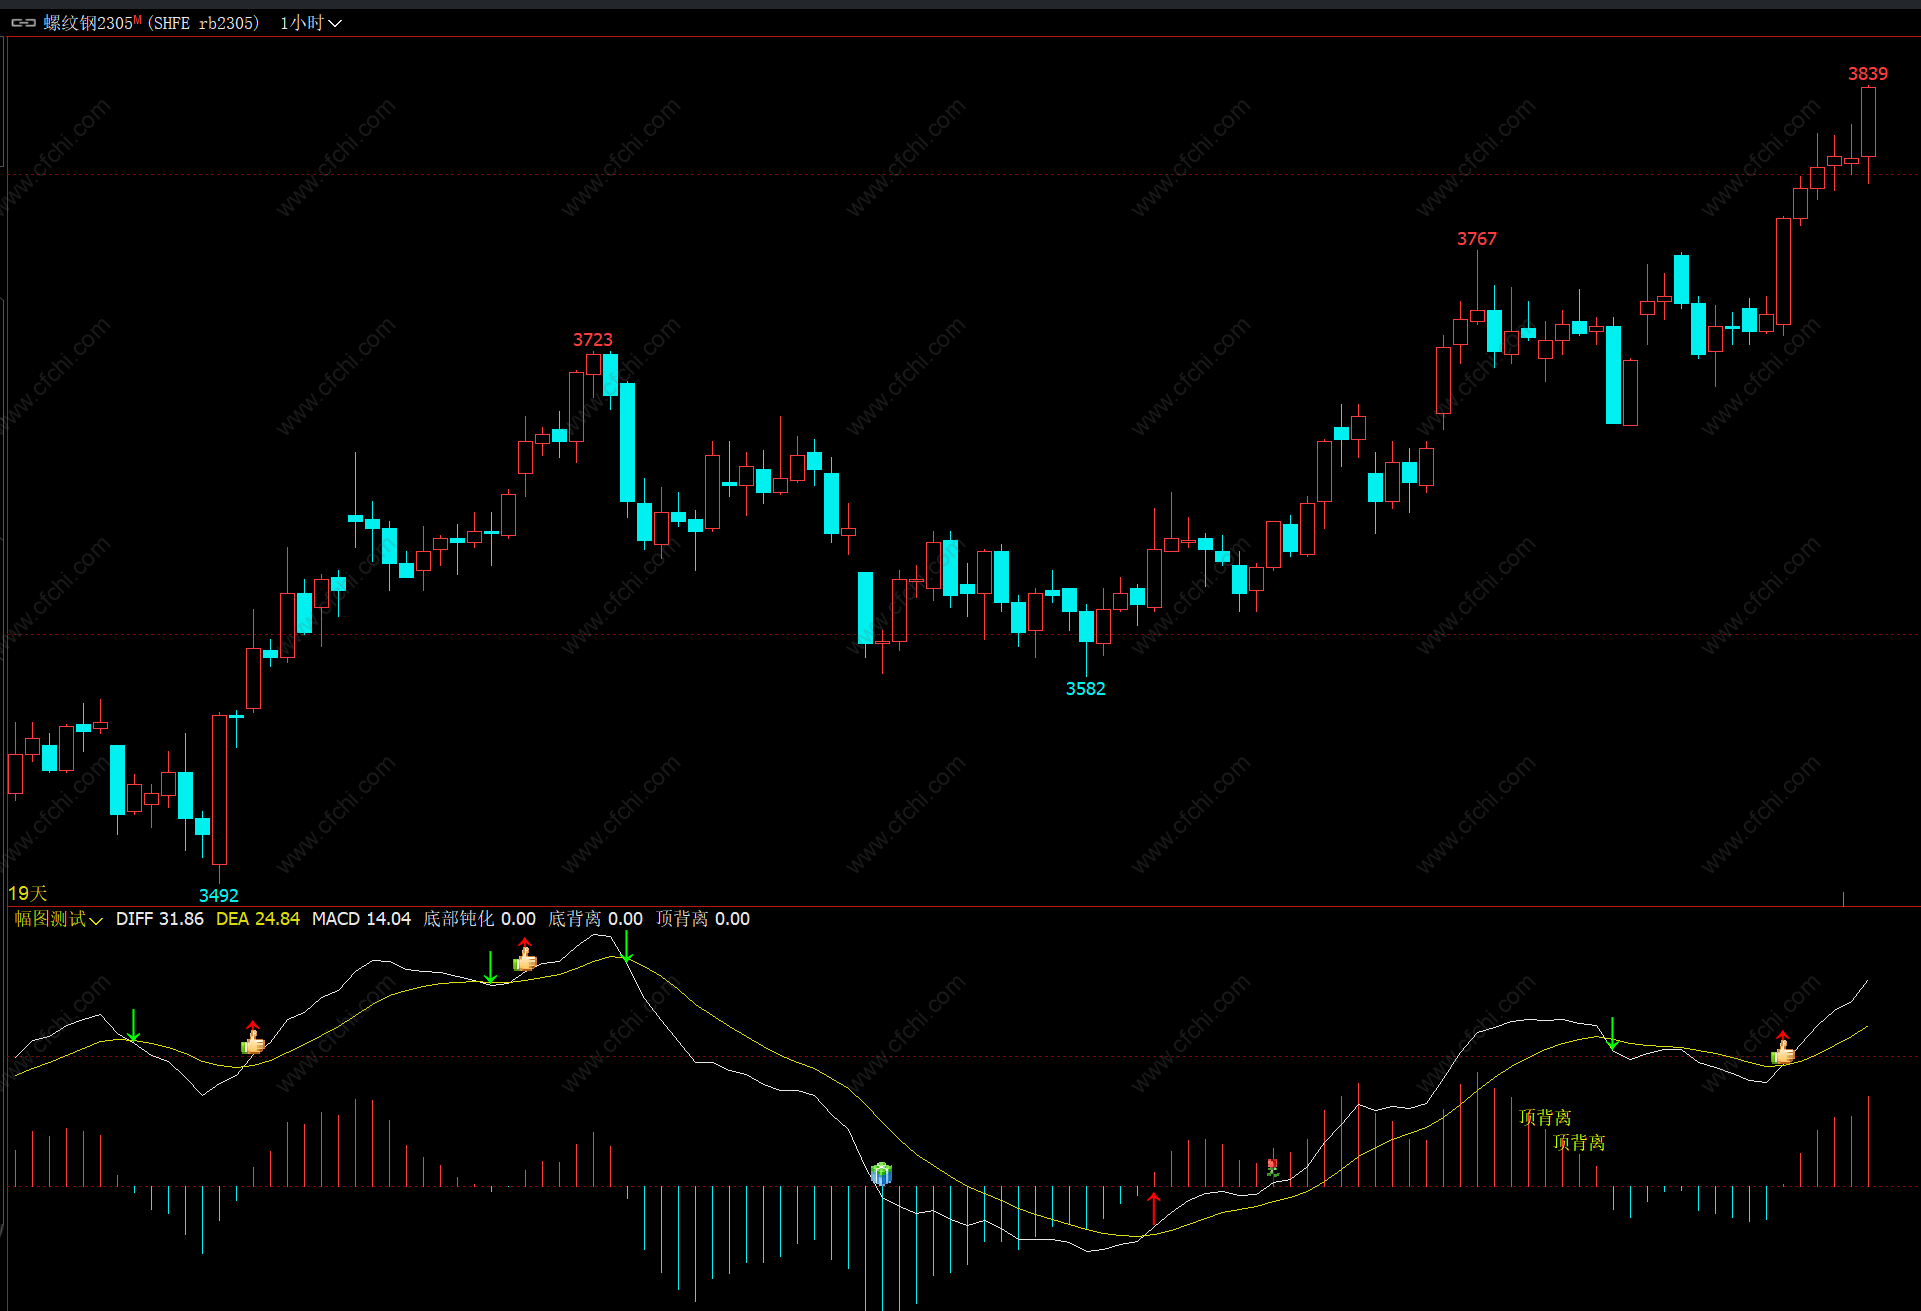Click the upper 顶背离 divergence annotation
This screenshot has width=1921, height=1311.
(1545, 1117)
